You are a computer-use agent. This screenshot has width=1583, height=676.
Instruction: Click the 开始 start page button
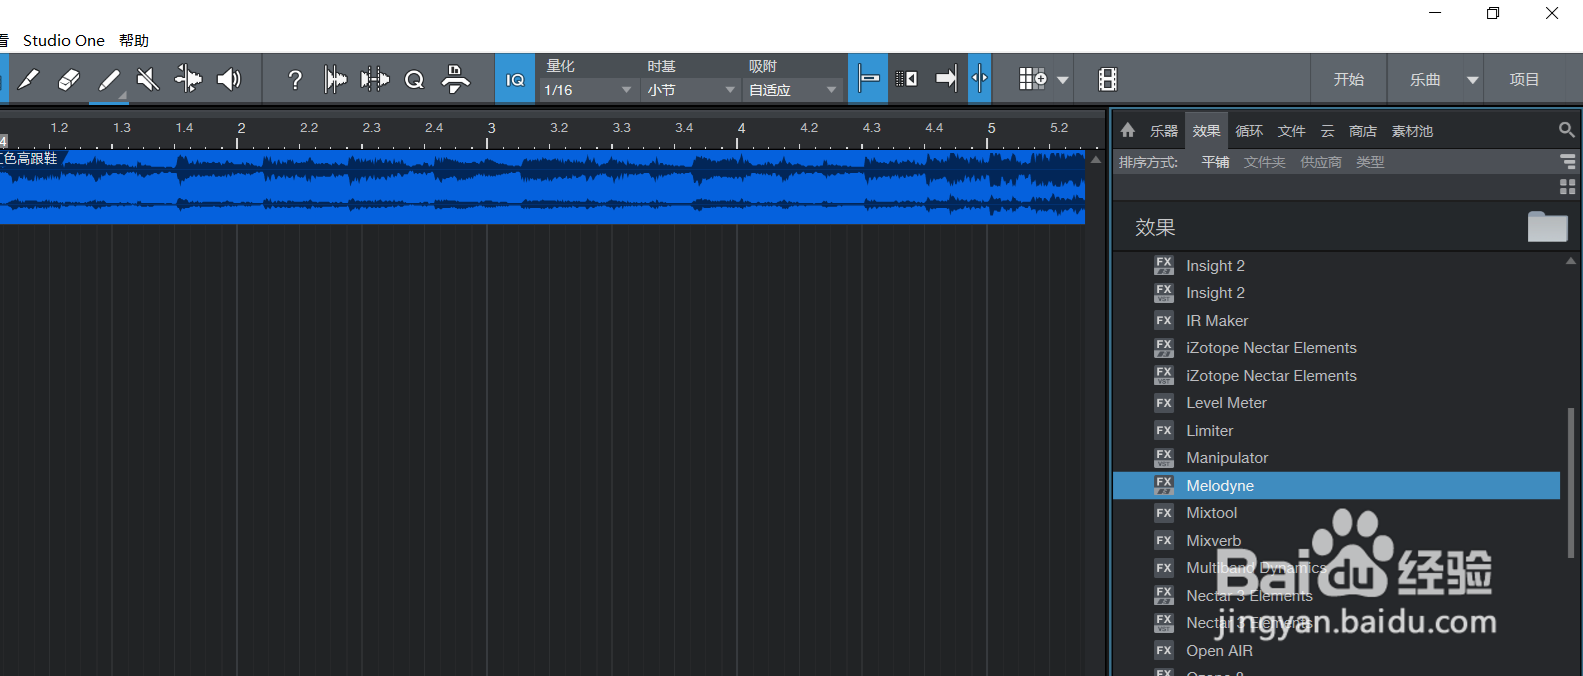(1349, 79)
